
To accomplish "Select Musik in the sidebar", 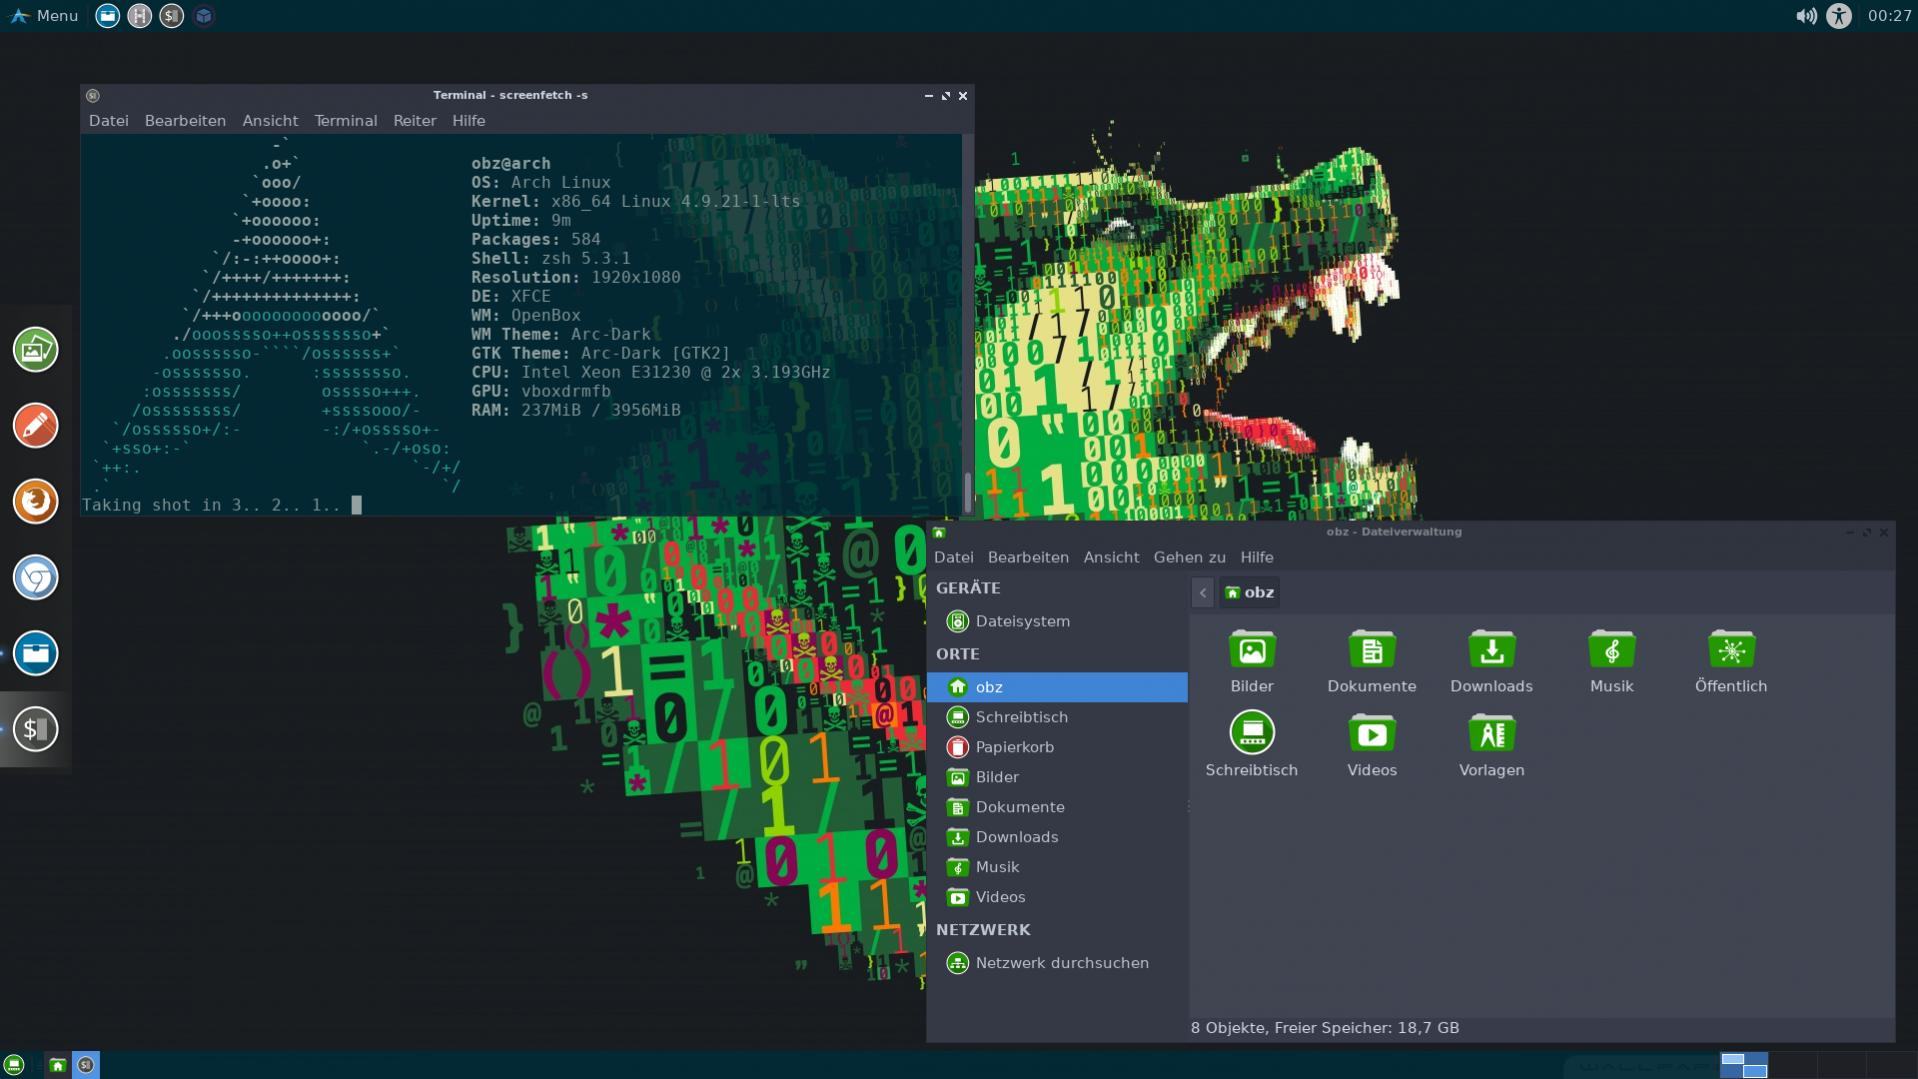I will pyautogui.click(x=1057, y=867).
